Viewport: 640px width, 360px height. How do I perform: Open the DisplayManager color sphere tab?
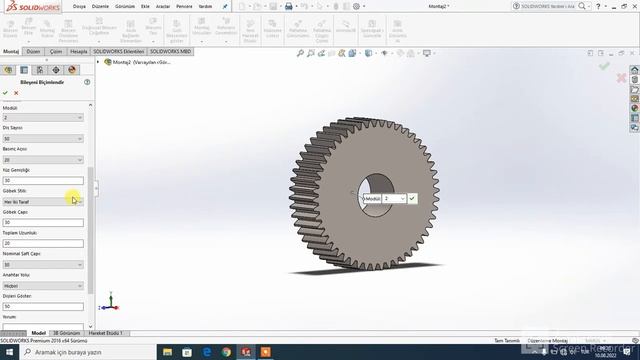[x=72, y=70]
